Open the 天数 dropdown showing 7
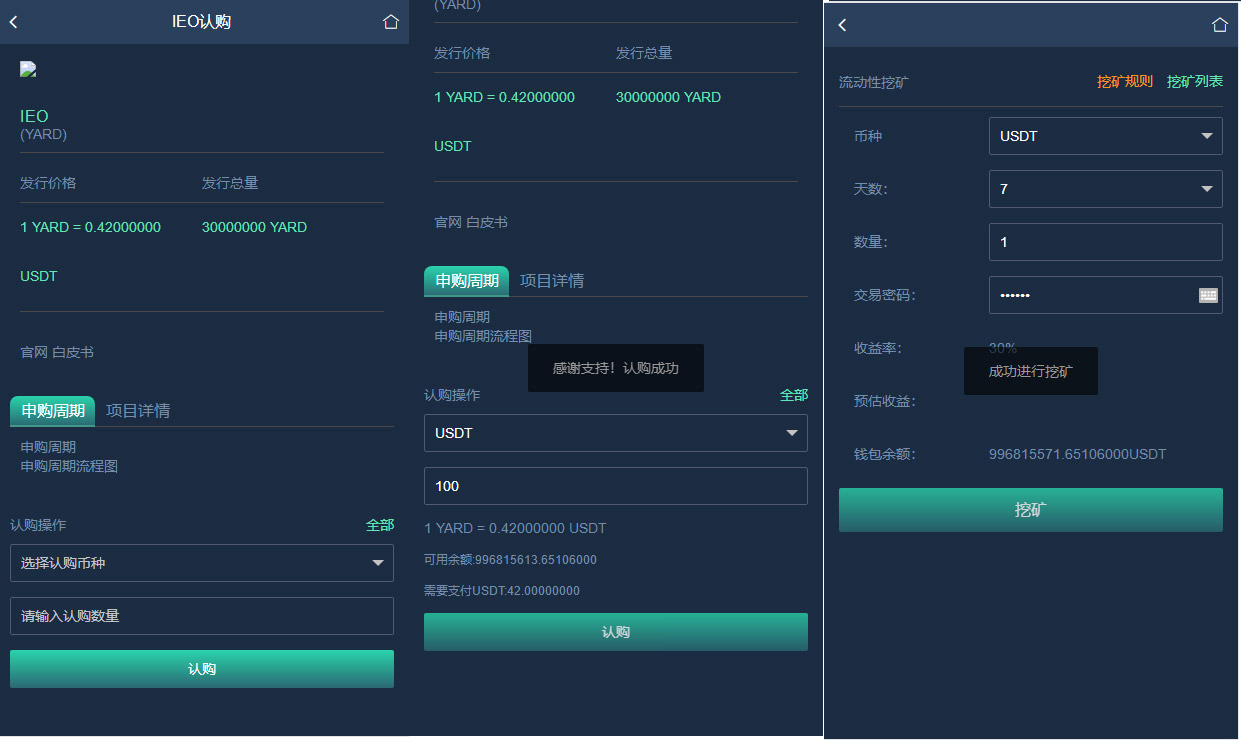1241x743 pixels. pyautogui.click(x=1106, y=189)
